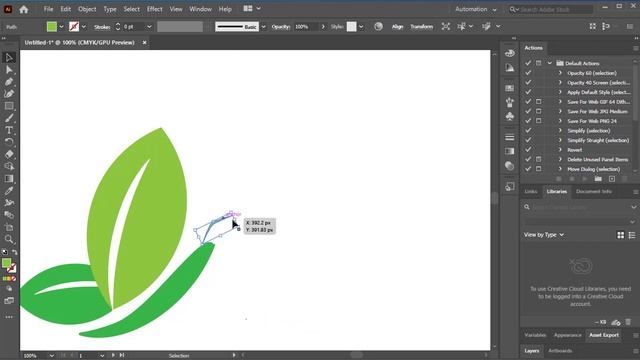This screenshot has height=360, width=640.
Task: Toggle dialog box for Delete Unused Panel Items
Action: pyautogui.click(x=538, y=159)
